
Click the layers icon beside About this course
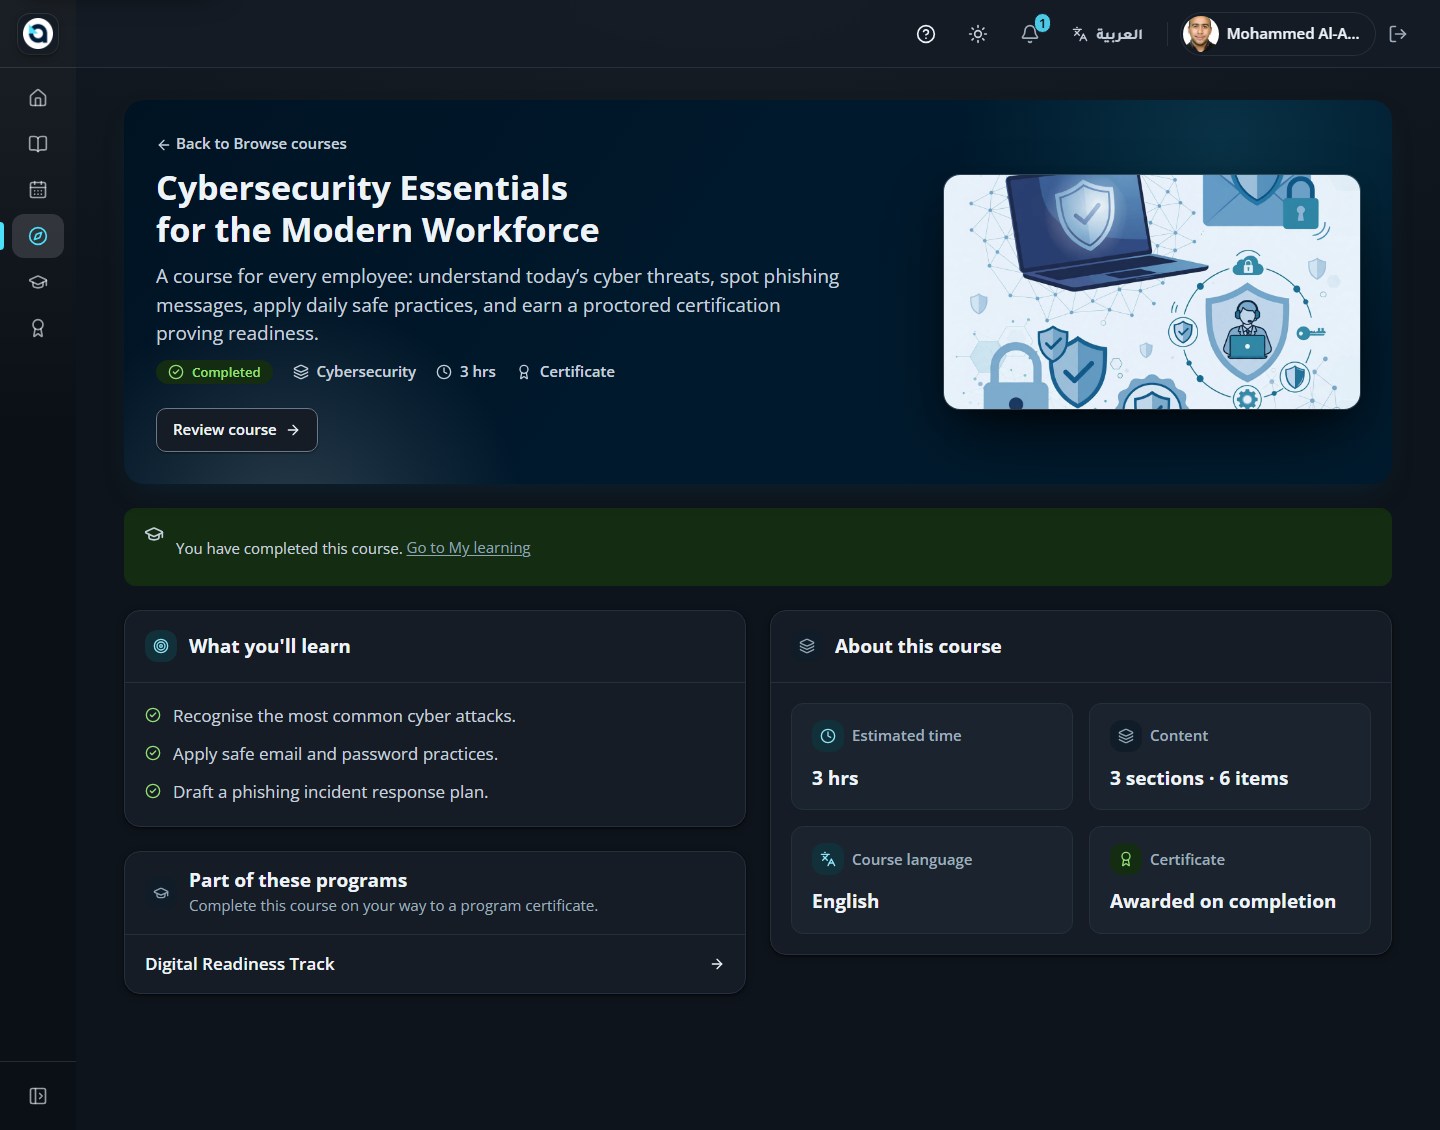point(807,646)
